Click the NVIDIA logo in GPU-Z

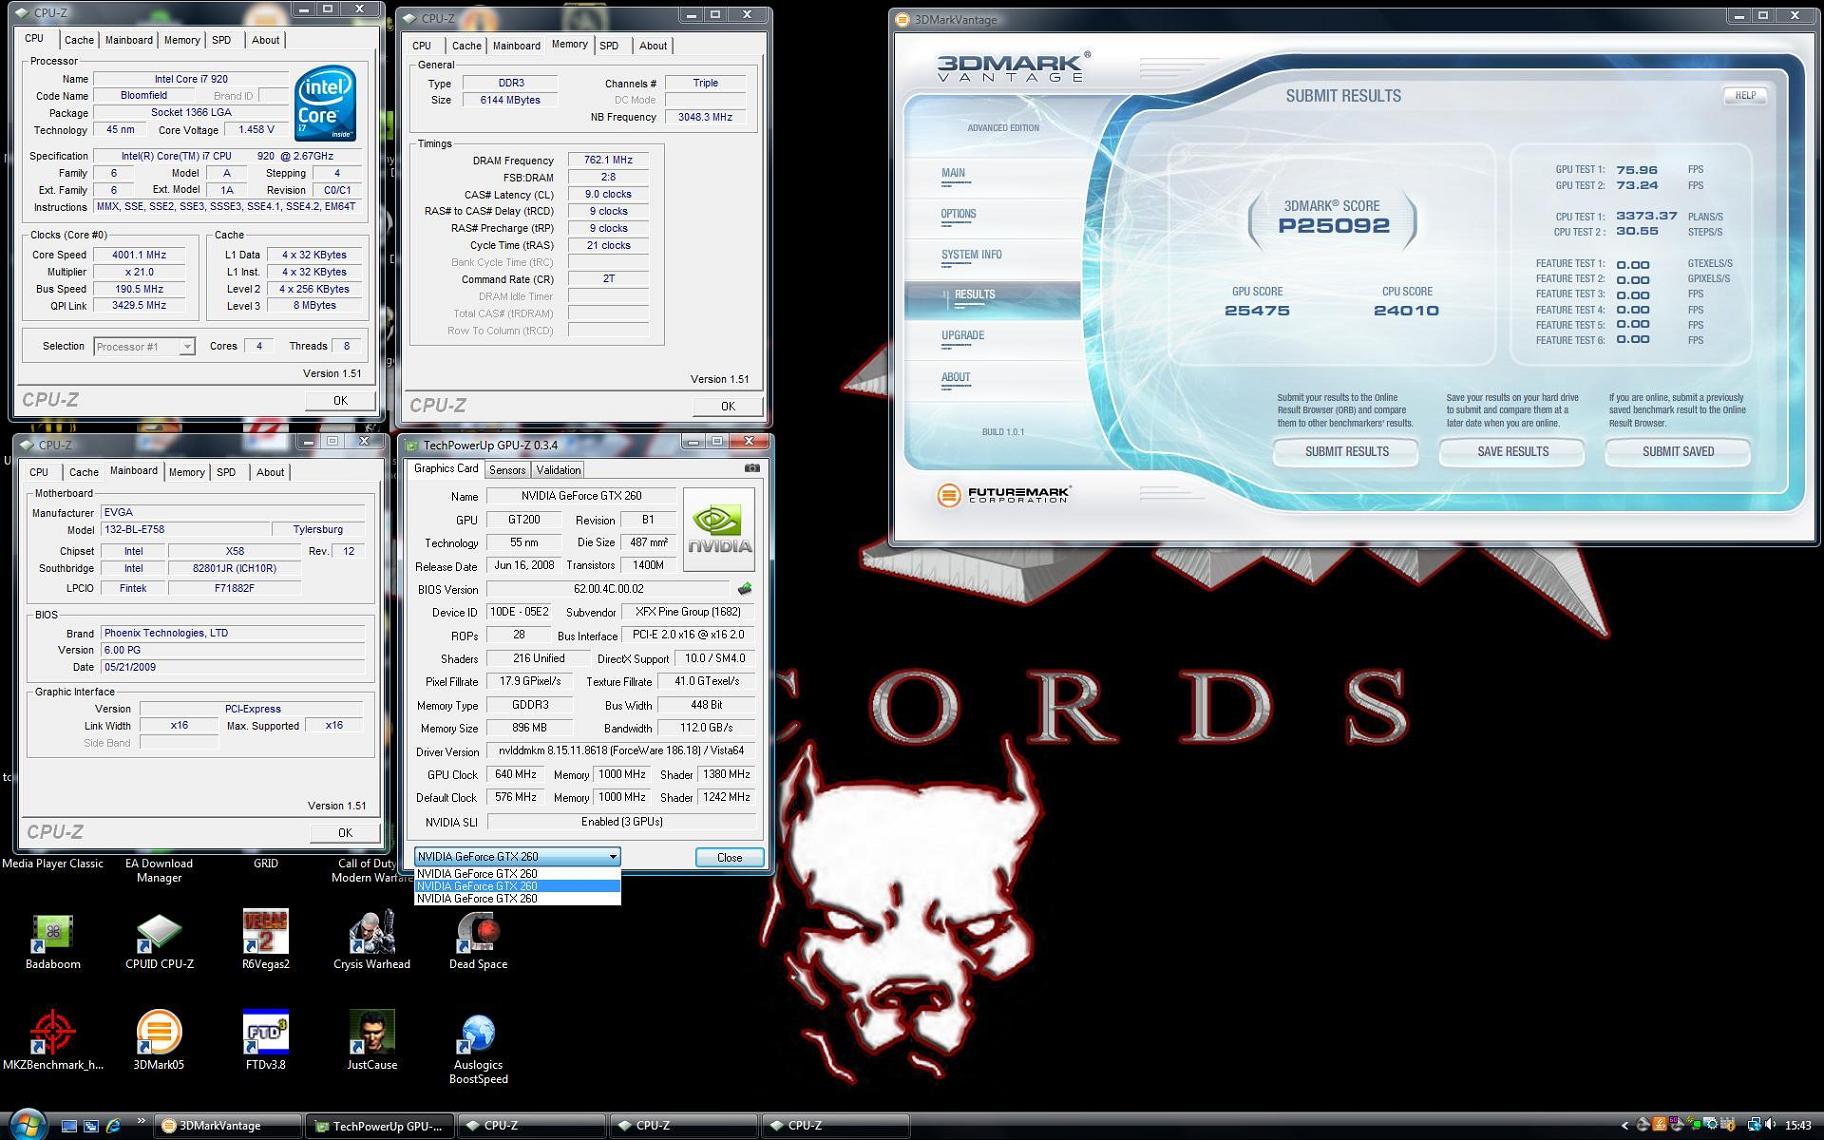point(719,529)
